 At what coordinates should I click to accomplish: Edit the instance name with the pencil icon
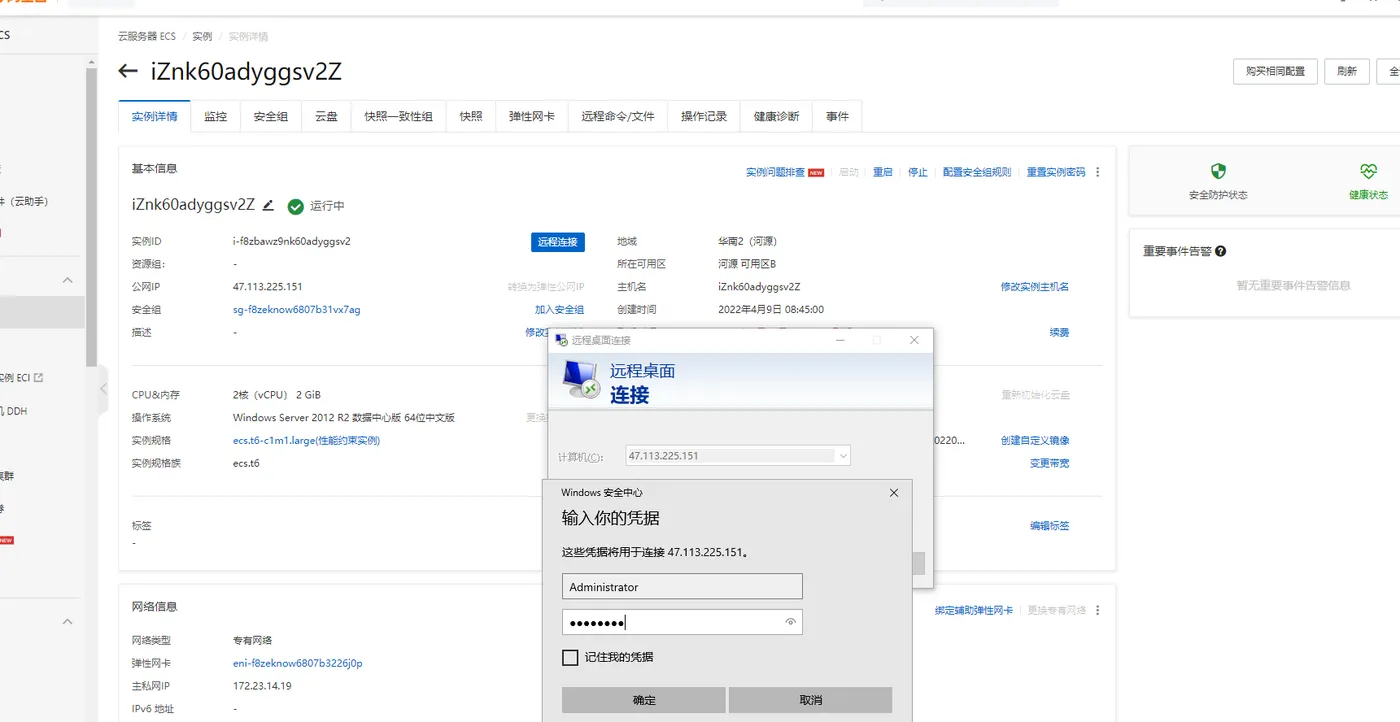[x=268, y=205]
